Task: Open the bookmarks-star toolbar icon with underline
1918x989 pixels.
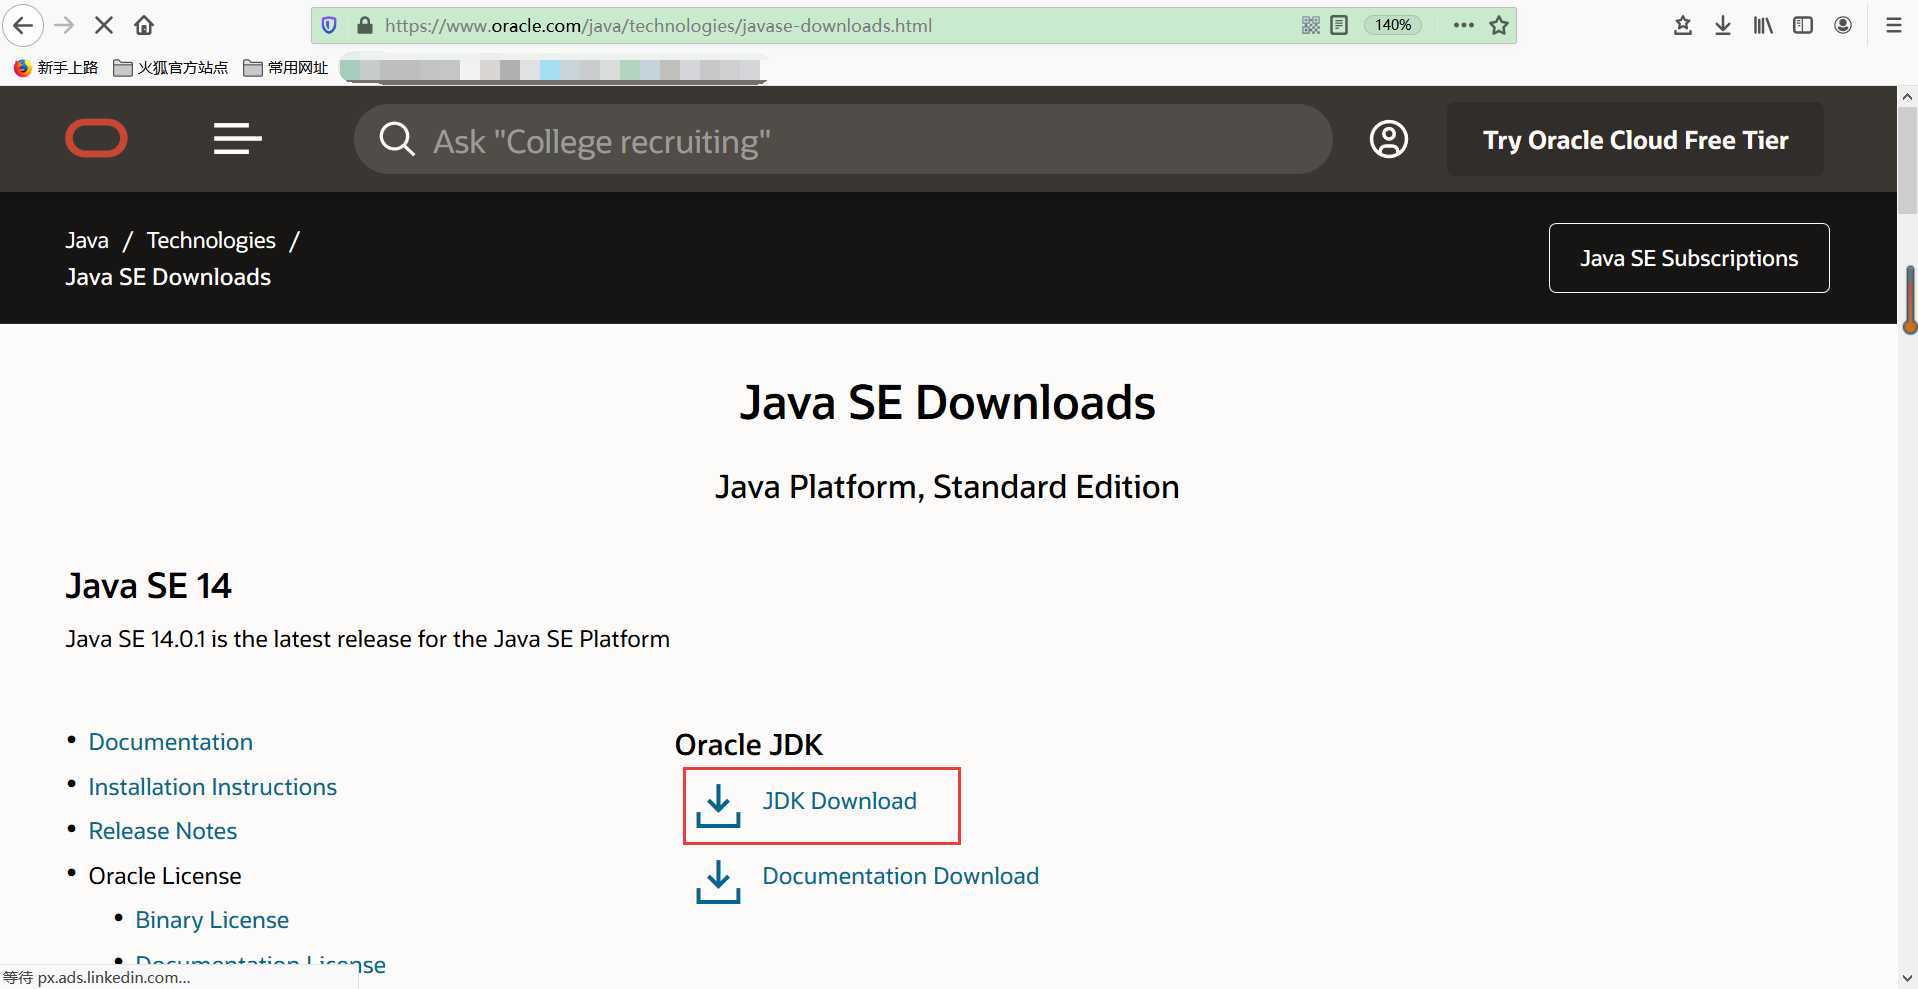Action: pos(1683,25)
